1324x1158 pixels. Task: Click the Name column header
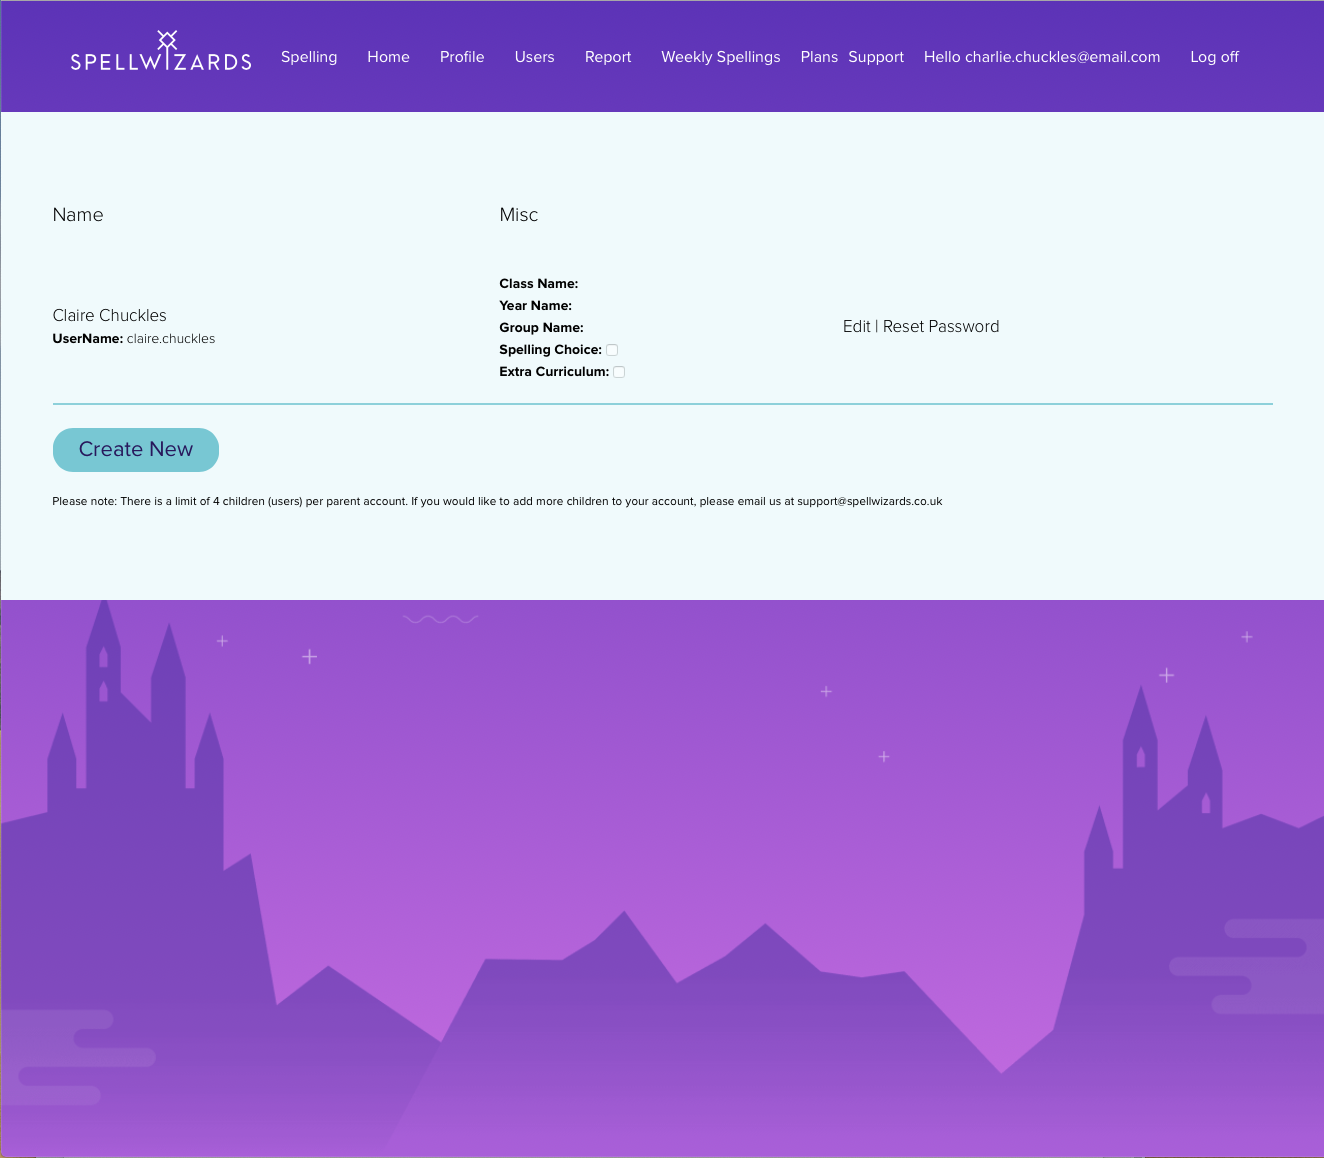click(78, 215)
